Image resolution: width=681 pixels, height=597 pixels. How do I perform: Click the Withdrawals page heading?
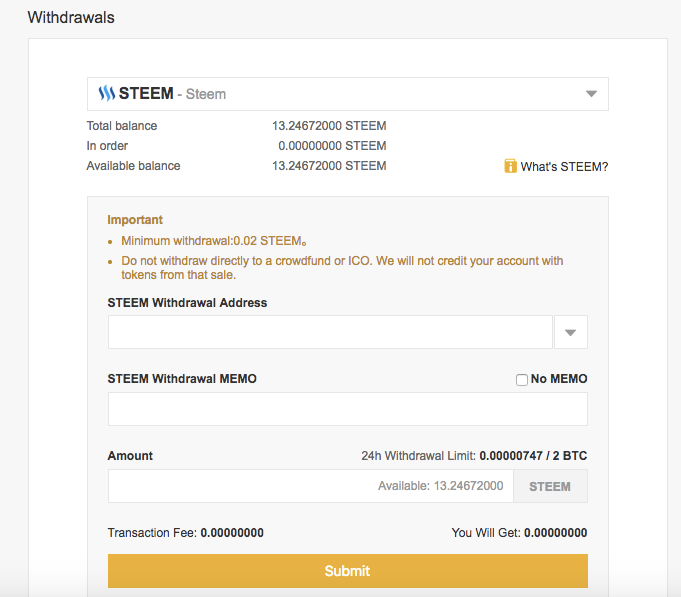(71, 18)
